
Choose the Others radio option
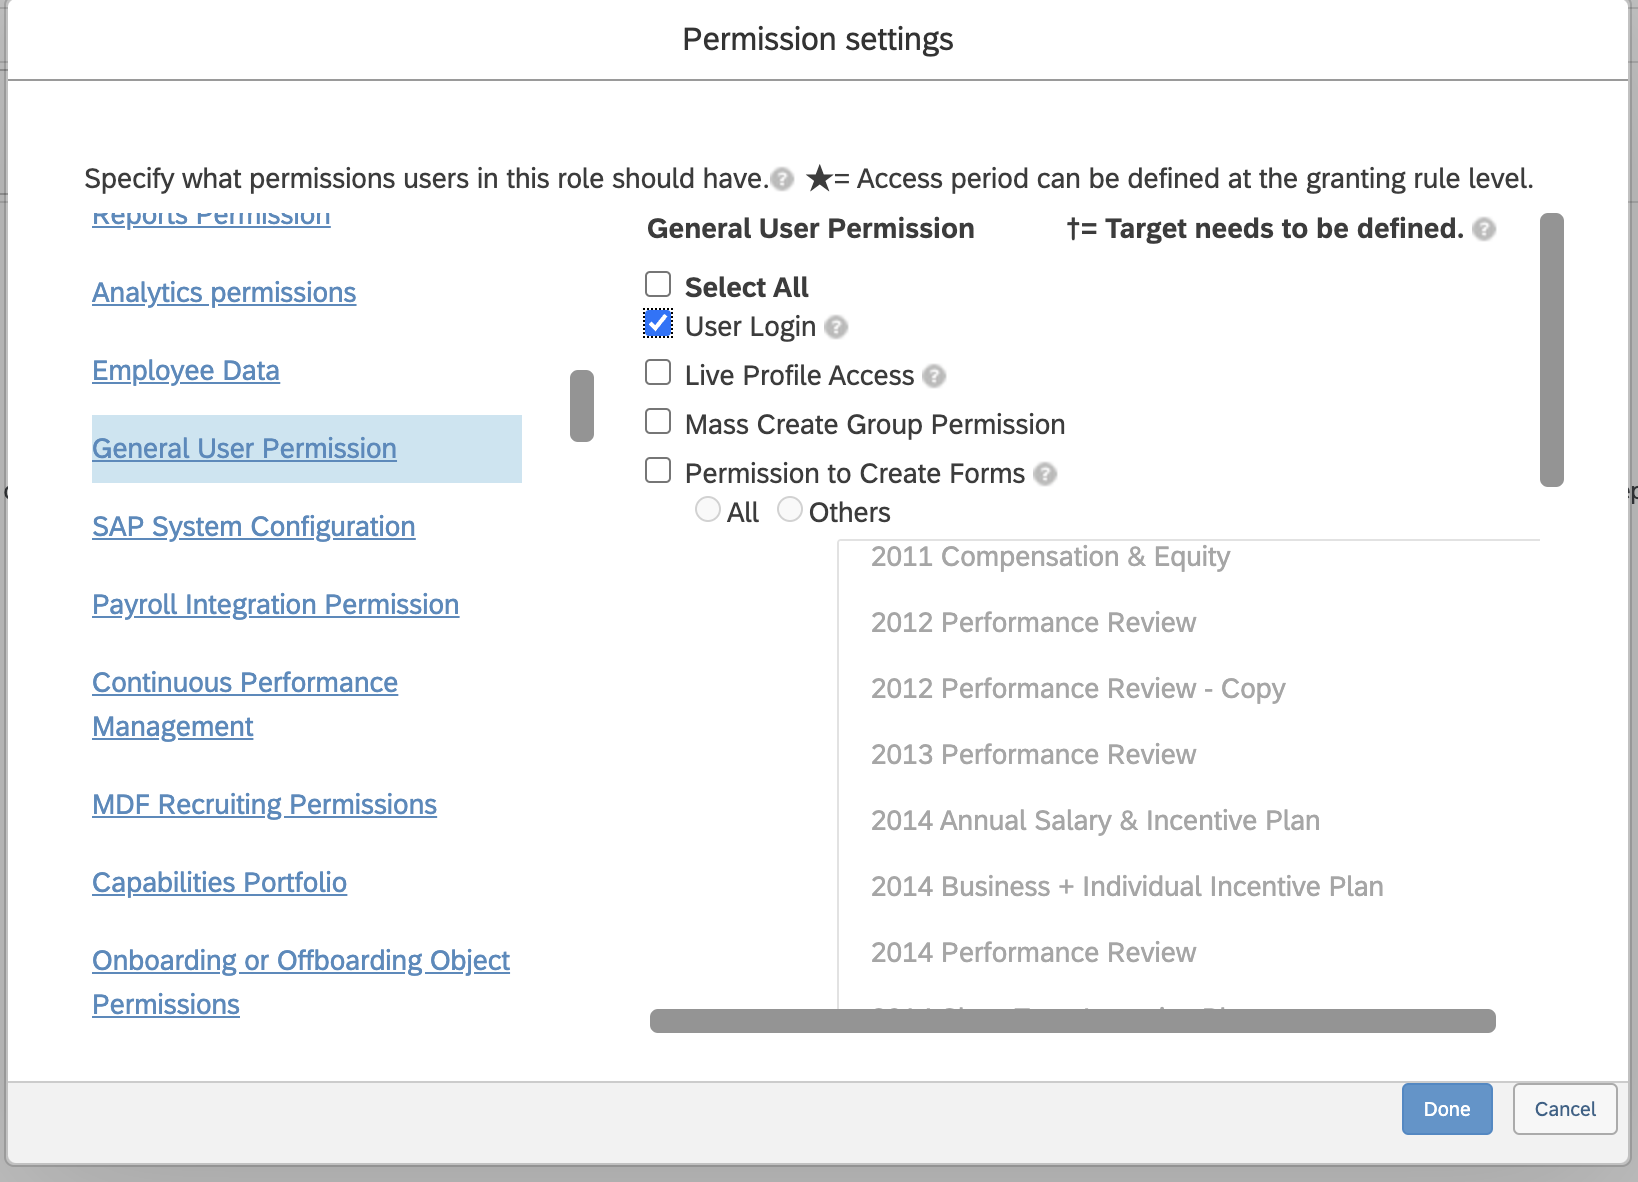coord(790,510)
